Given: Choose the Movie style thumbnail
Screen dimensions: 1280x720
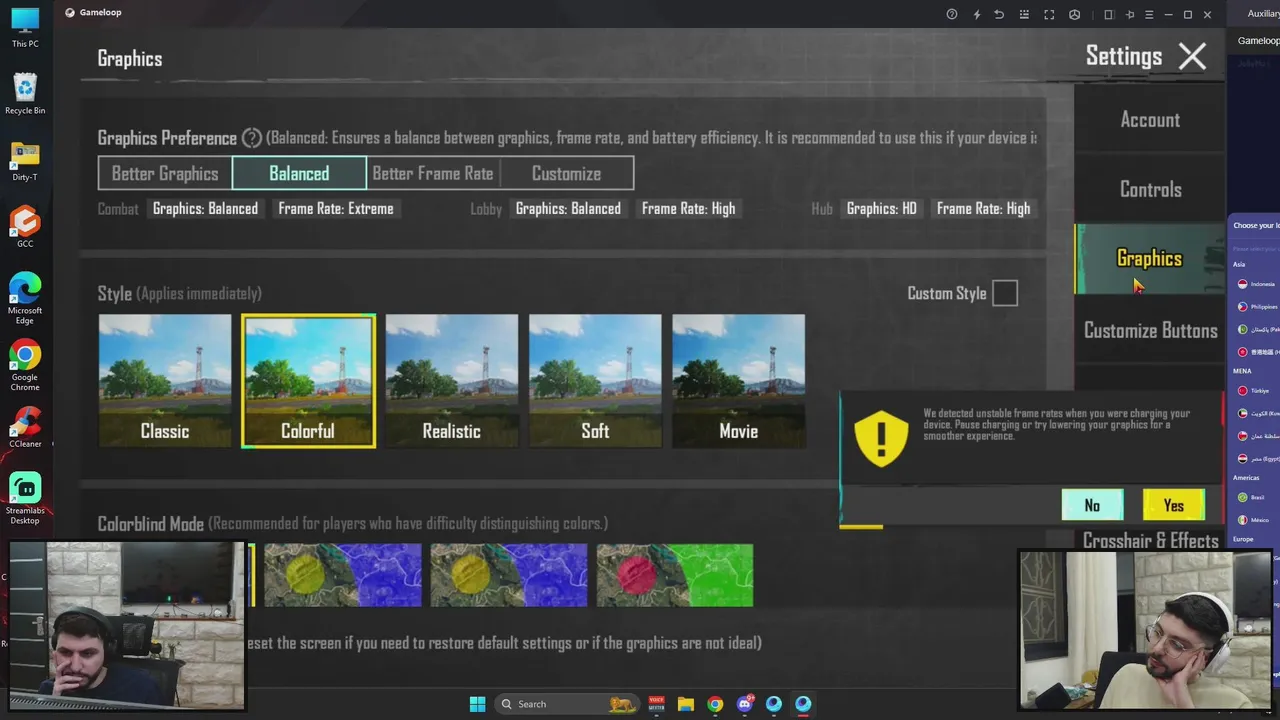Looking at the screenshot, I should (738, 381).
